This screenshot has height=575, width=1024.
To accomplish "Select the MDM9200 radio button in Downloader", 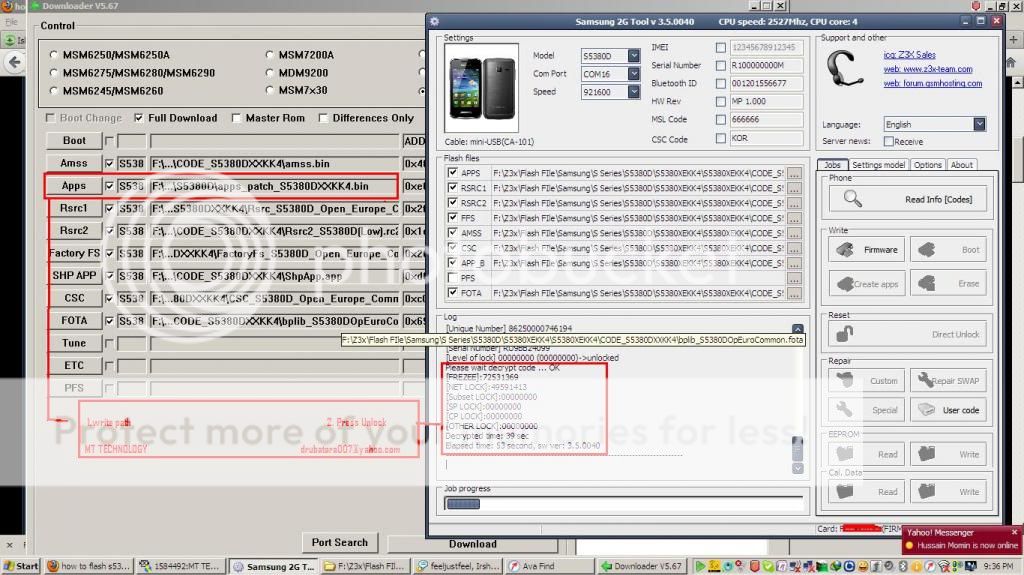I will click(269, 73).
